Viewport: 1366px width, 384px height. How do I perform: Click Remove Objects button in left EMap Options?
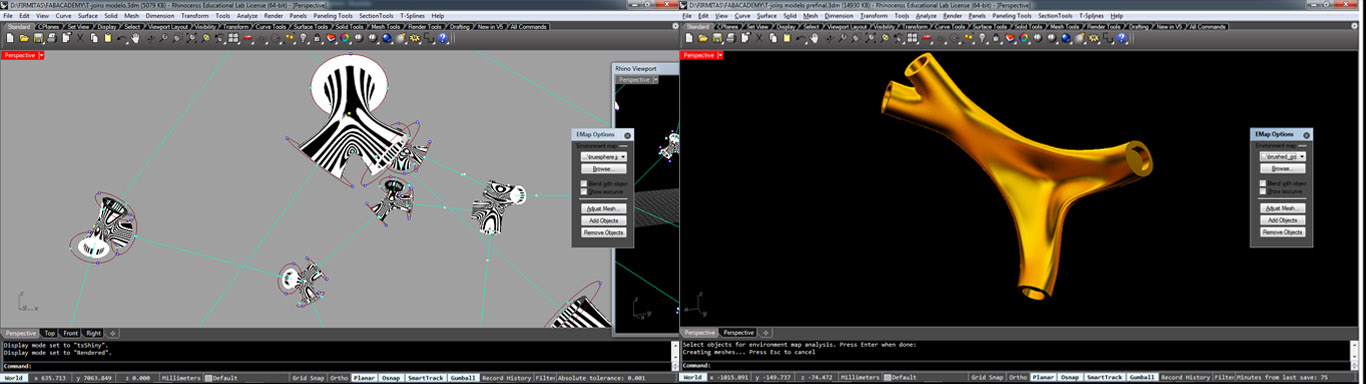coord(604,232)
